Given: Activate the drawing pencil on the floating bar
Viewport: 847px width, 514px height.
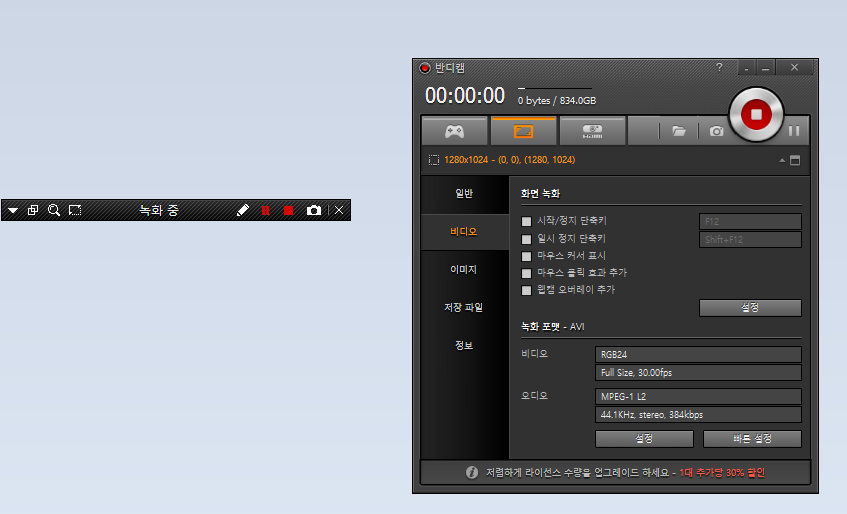Looking at the screenshot, I should point(243,210).
